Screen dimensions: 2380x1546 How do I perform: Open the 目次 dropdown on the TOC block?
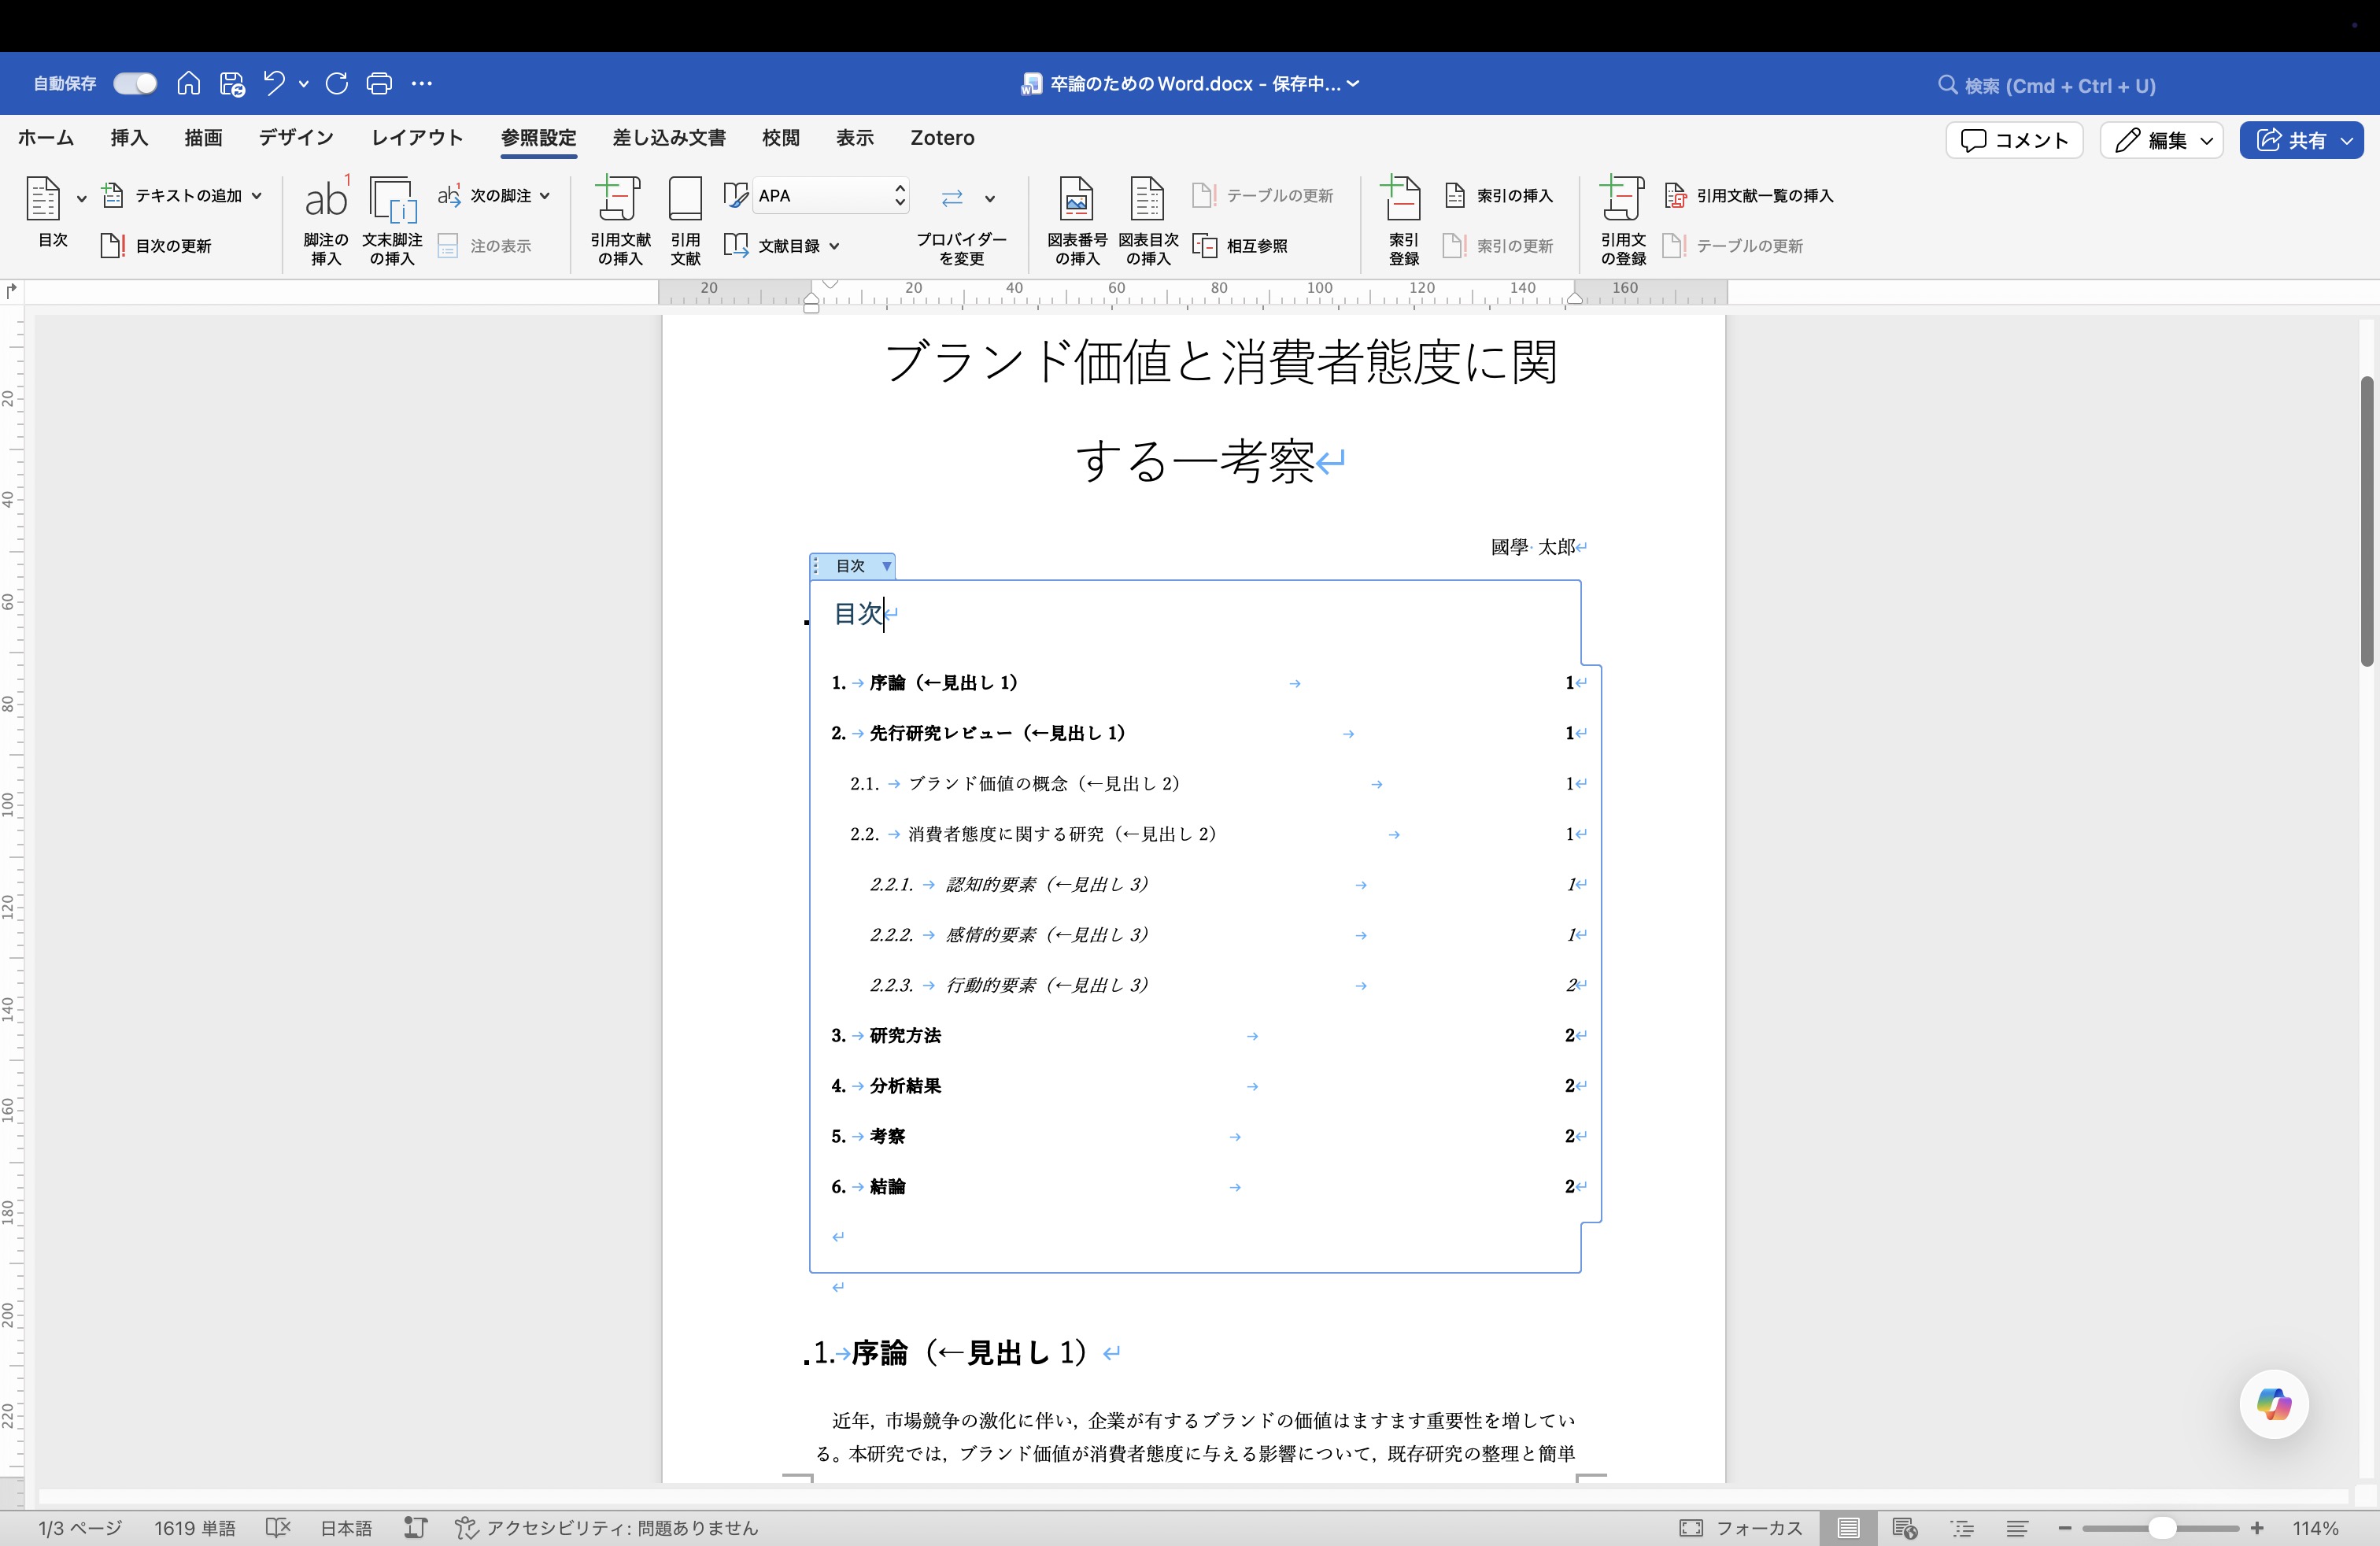[886, 566]
